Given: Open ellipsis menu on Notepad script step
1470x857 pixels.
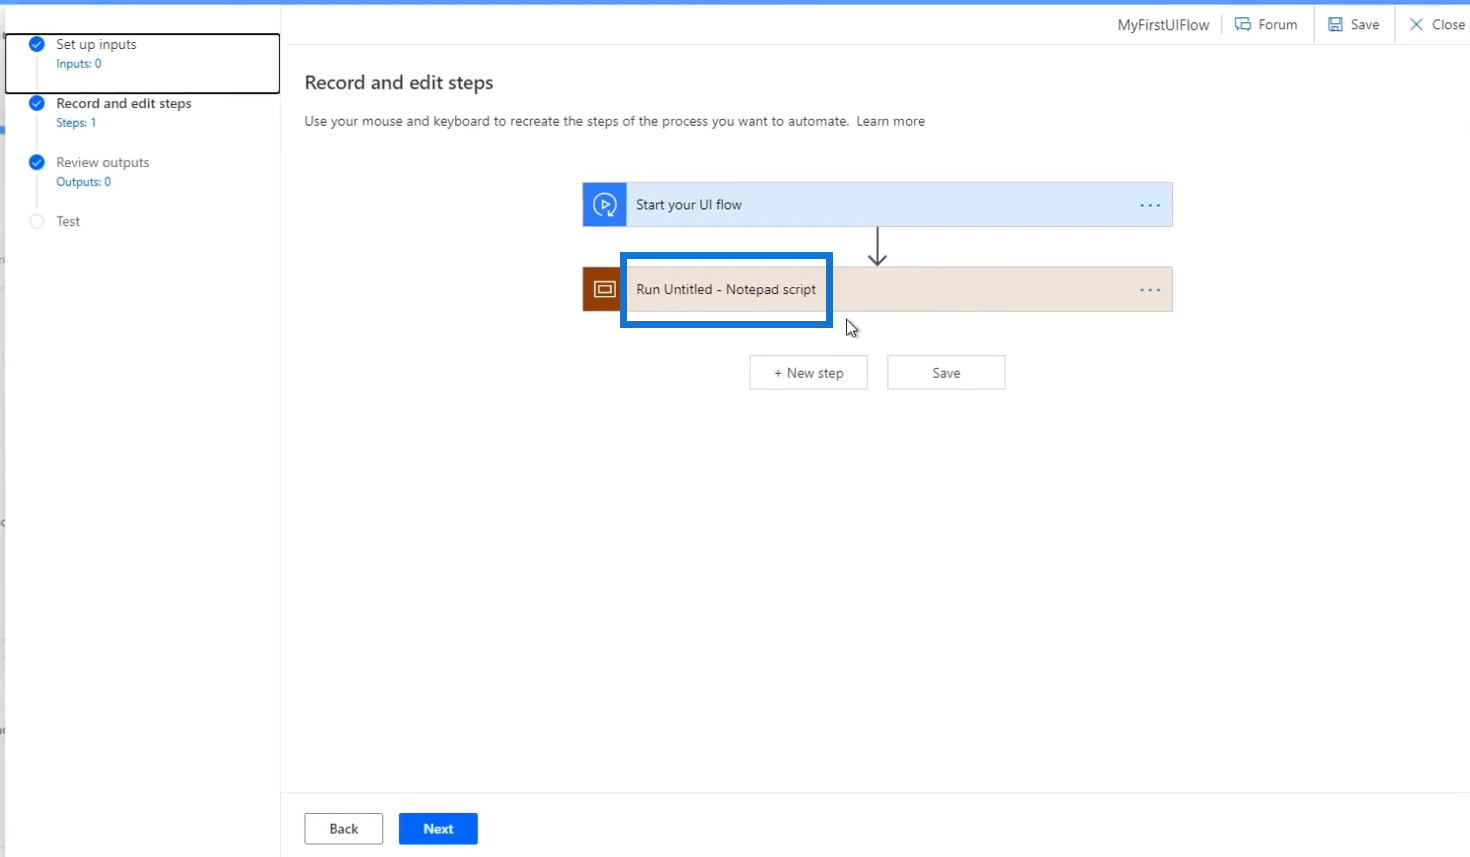Looking at the screenshot, I should [x=1150, y=290].
